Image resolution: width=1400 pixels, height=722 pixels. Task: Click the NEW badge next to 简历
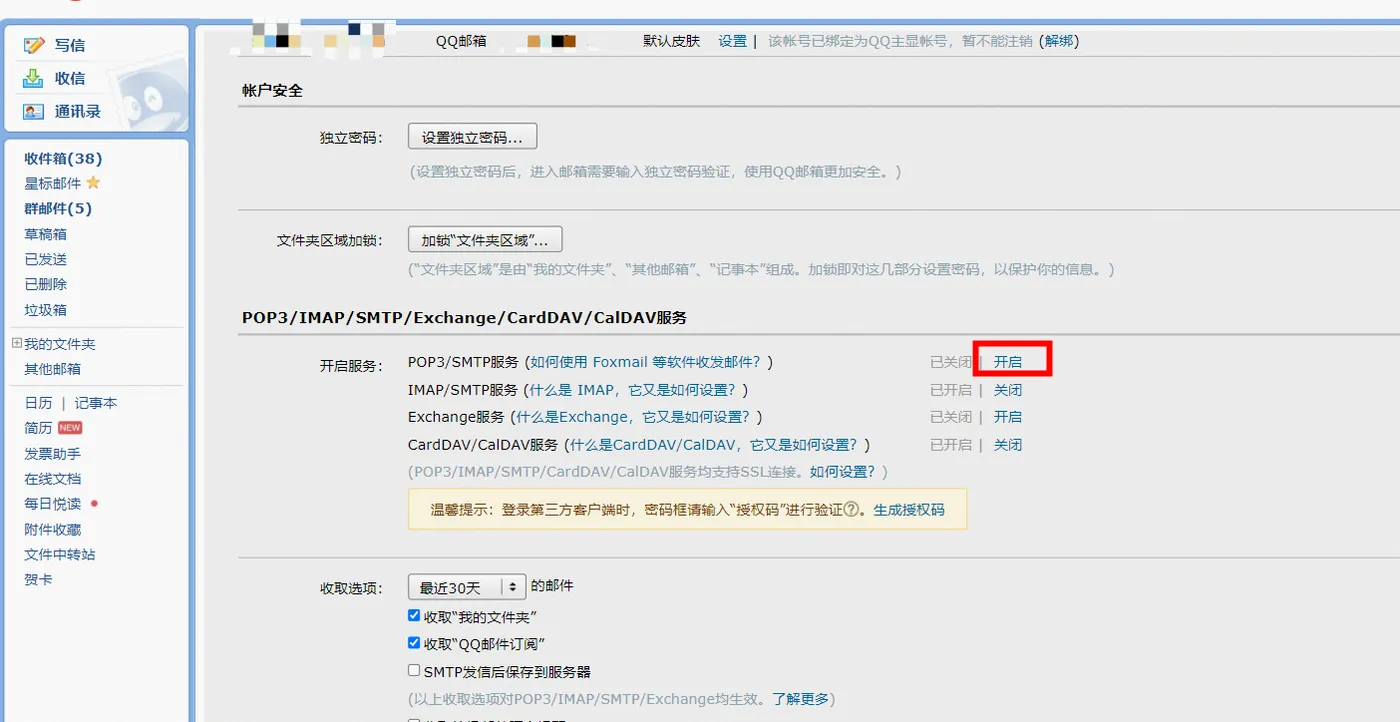70,428
